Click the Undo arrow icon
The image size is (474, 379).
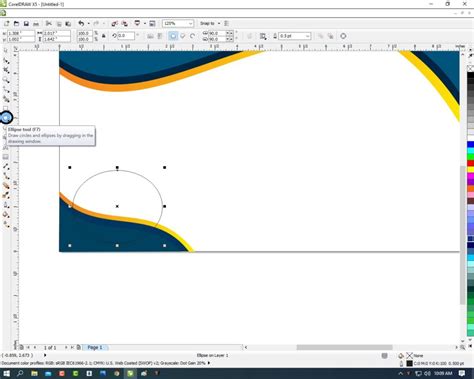[x=81, y=23]
